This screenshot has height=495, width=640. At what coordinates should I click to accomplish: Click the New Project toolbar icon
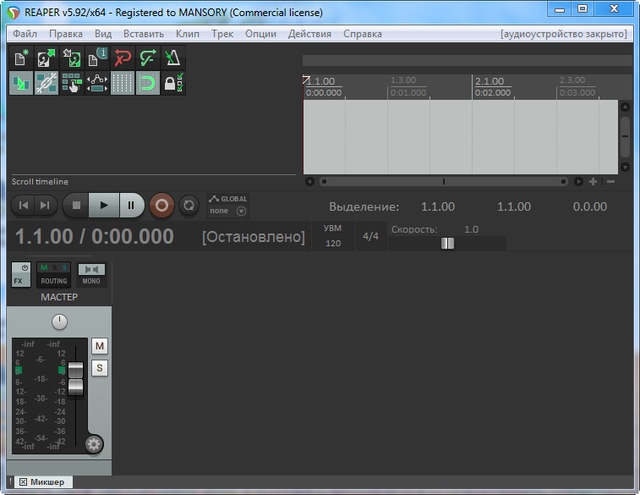click(22, 59)
